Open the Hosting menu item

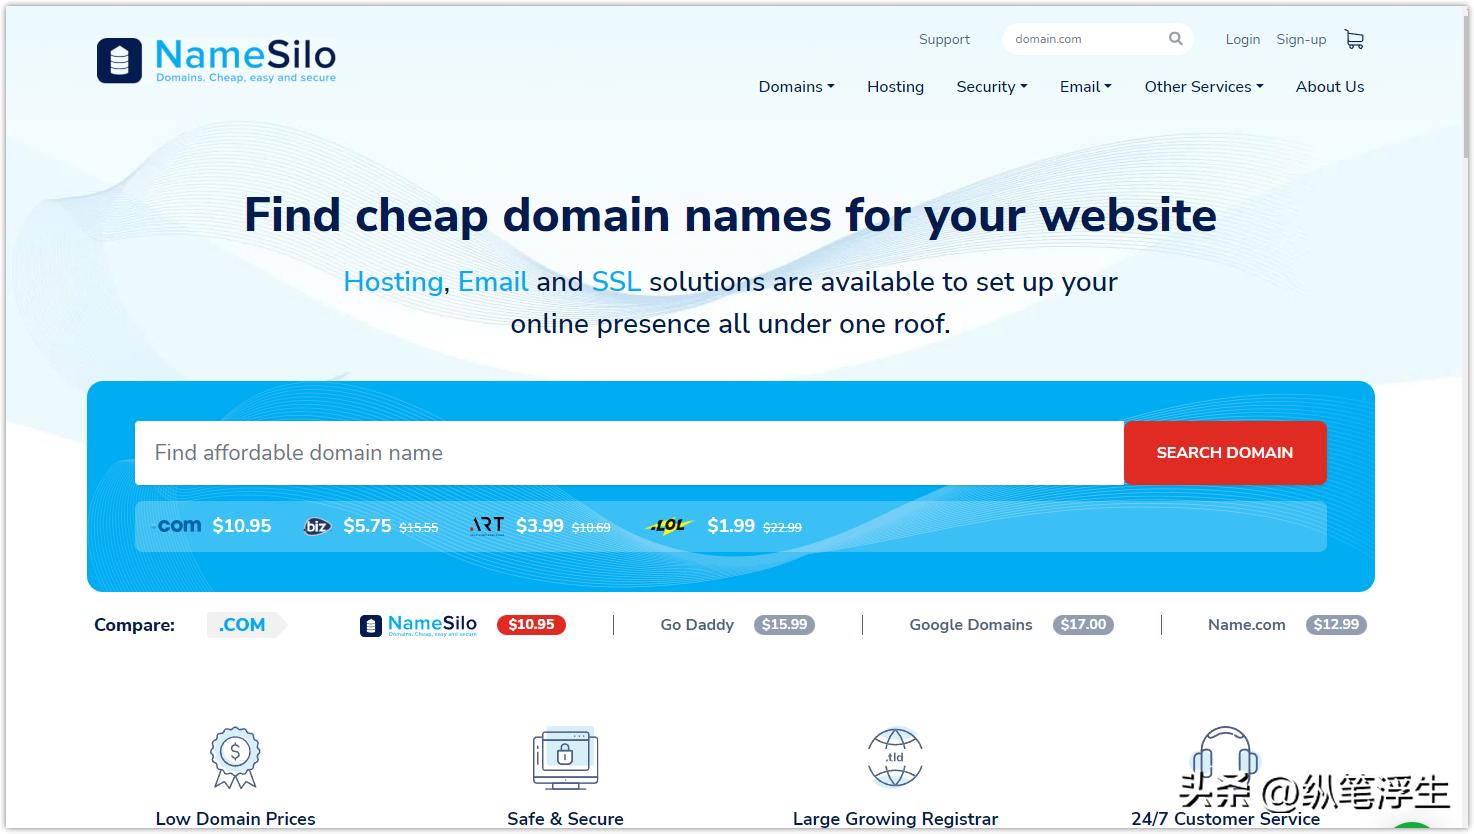895,87
